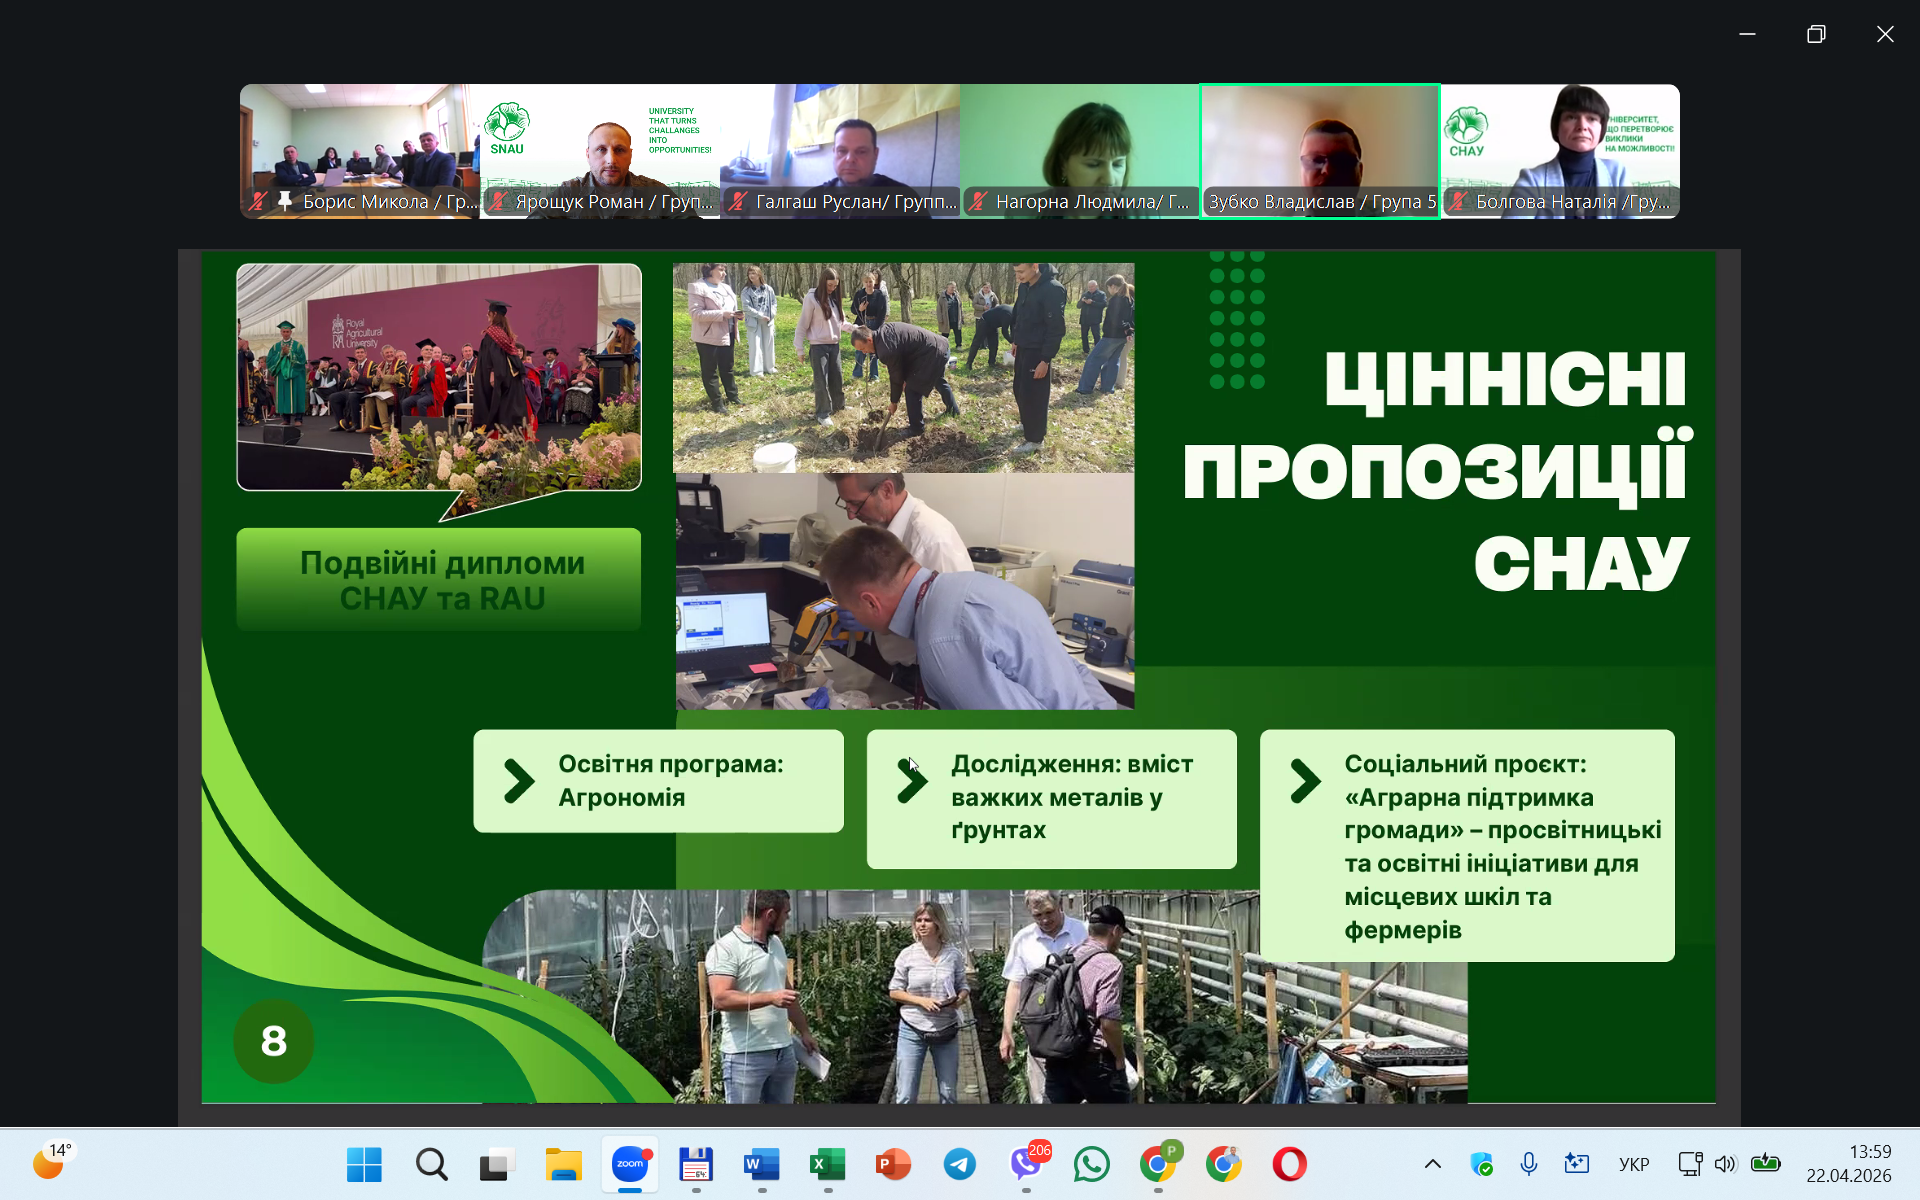
Task: Toggle microphone icon in the system tray
Action: (1528, 1164)
